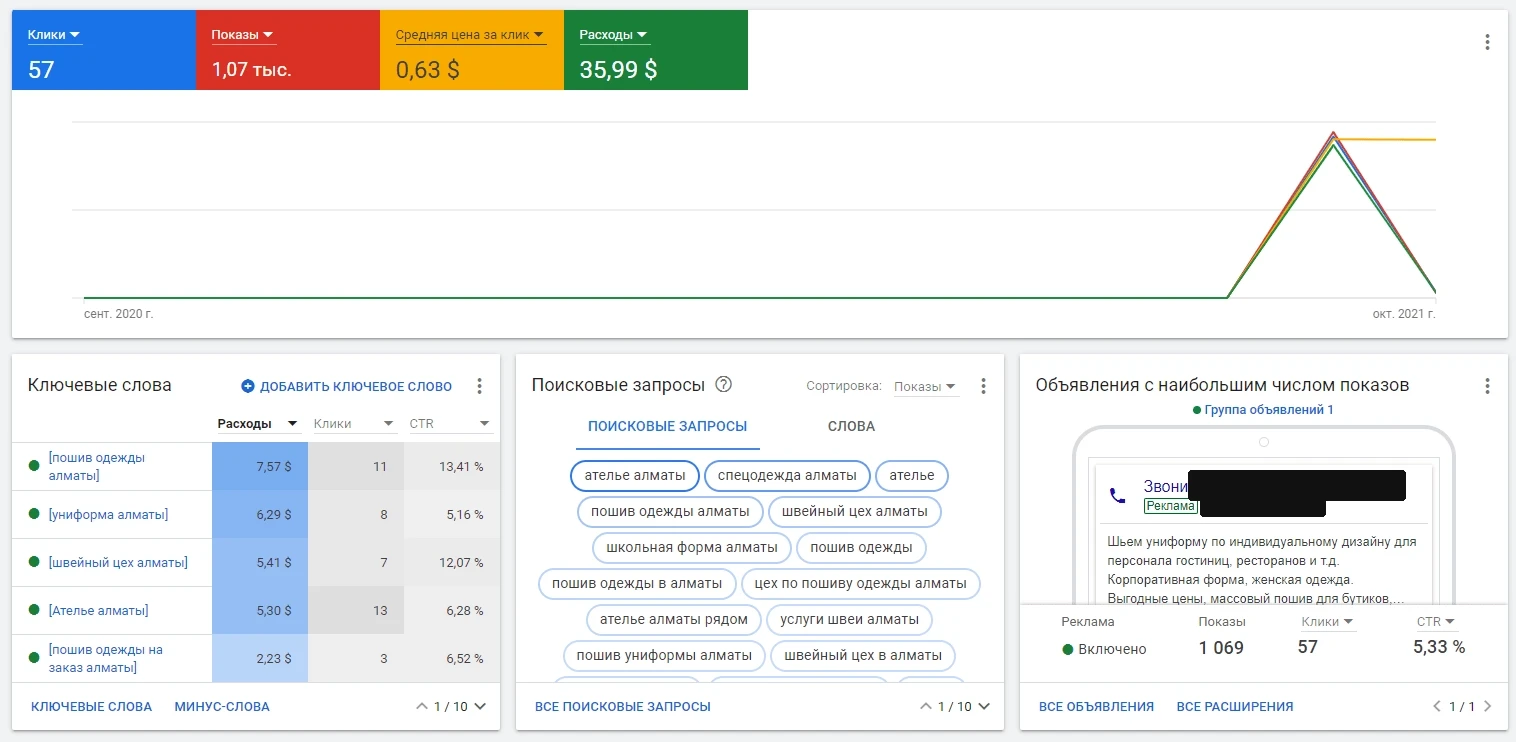1516x742 pixels.
Task: Click status dot for [Ателье алматы] keyword
Action: coord(34,610)
